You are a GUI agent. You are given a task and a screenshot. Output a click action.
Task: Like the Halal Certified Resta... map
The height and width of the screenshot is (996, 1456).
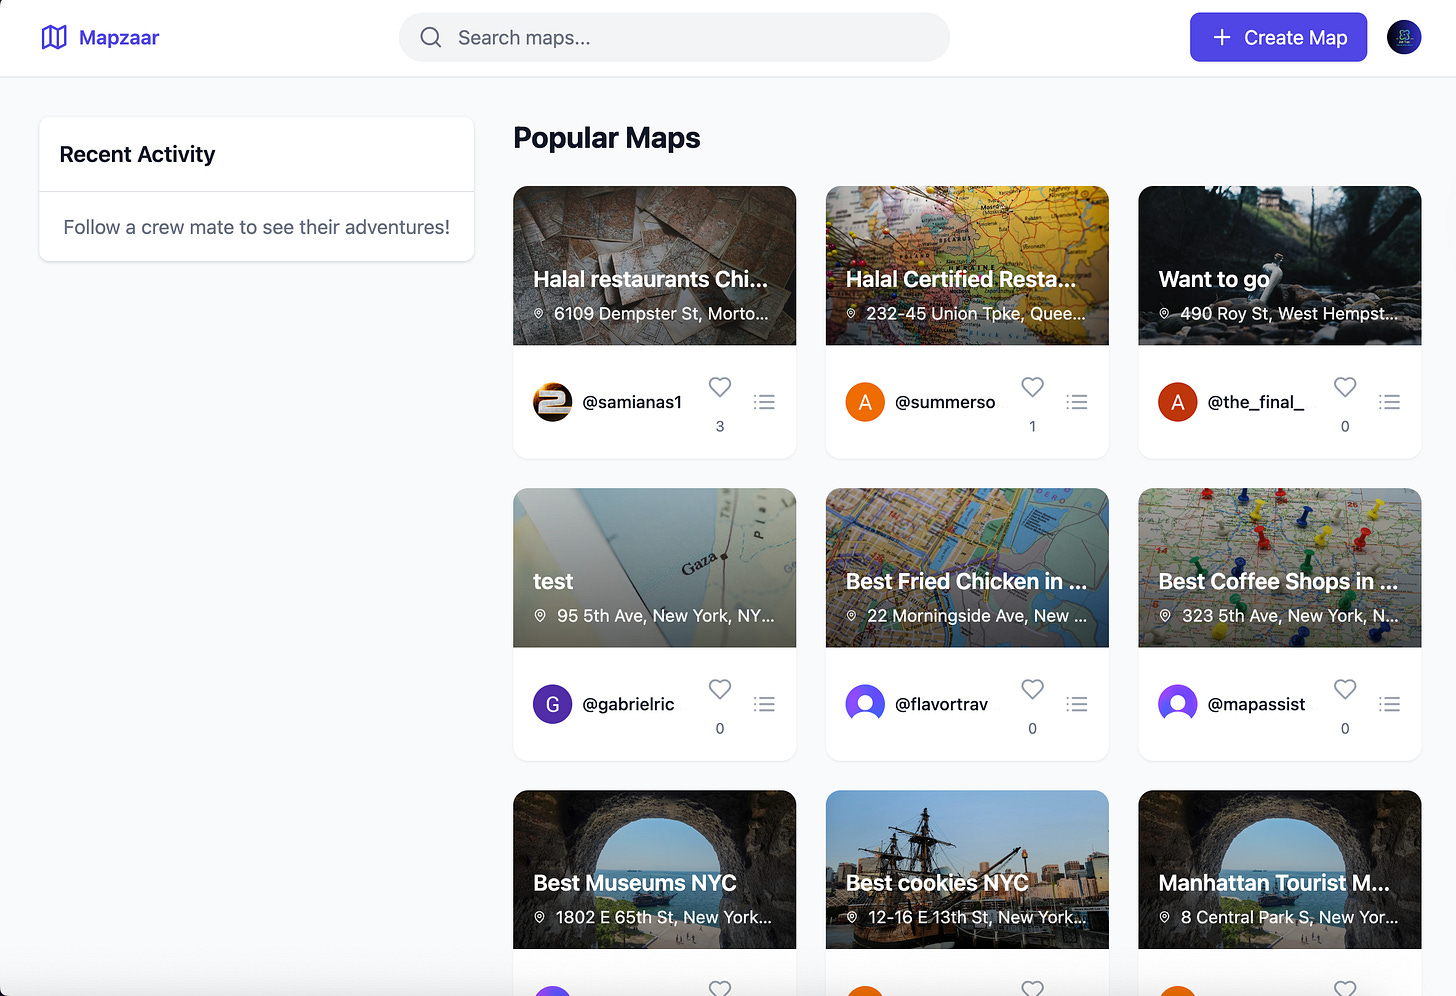coord(1033,387)
